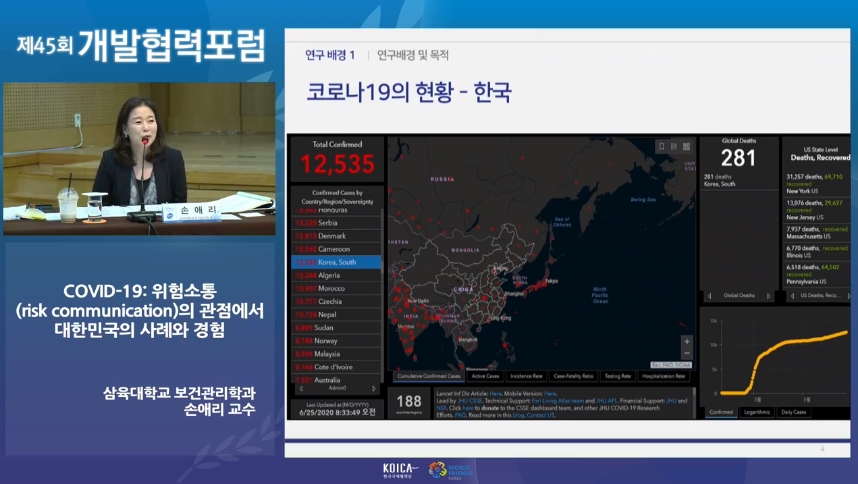Click the Total Confirmed 12,535 figure

point(337,164)
